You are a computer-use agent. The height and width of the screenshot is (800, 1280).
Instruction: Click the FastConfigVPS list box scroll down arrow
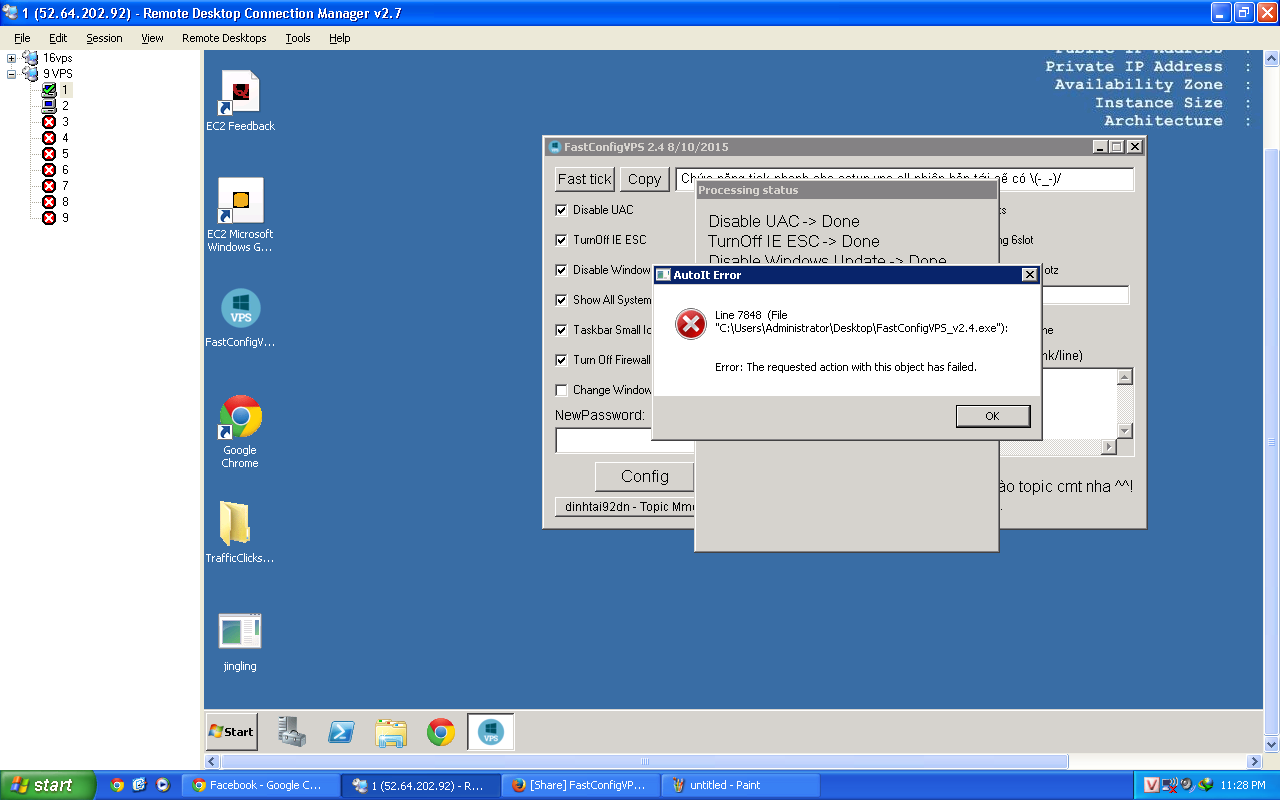pyautogui.click(x=1125, y=430)
